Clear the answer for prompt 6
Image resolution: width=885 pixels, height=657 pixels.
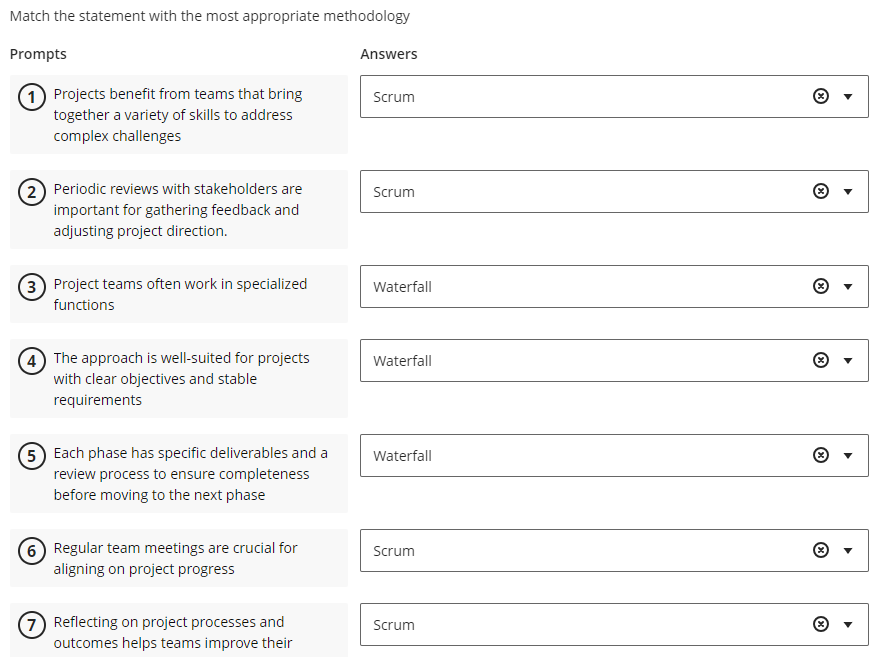click(x=821, y=550)
